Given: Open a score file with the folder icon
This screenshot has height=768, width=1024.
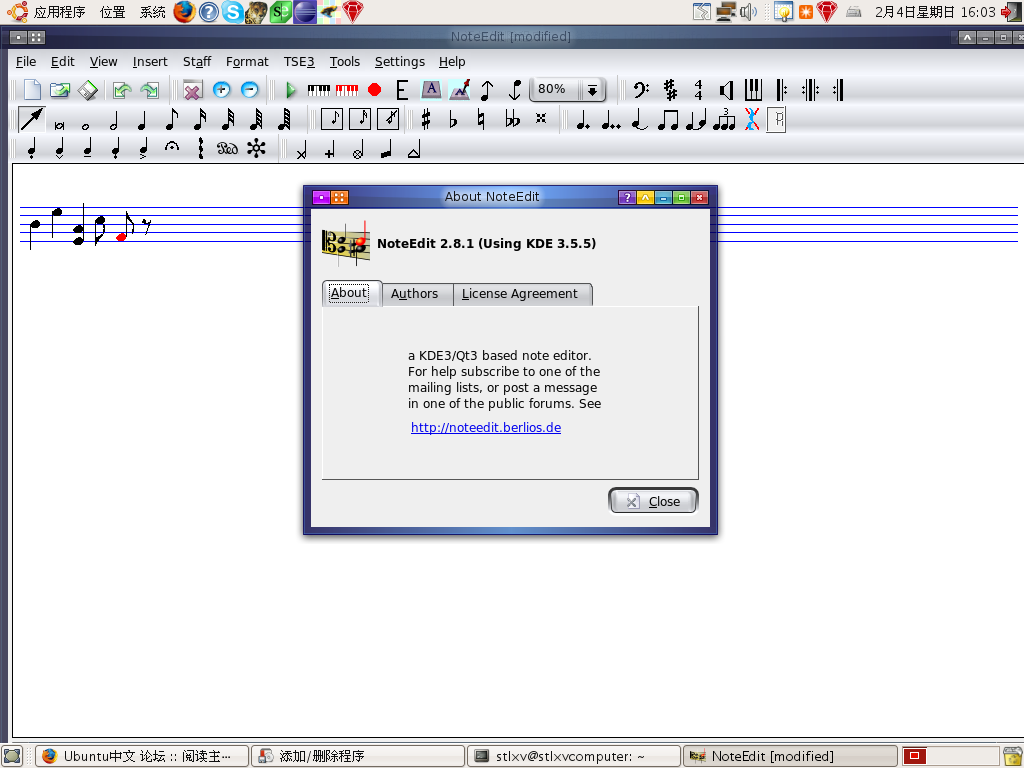Looking at the screenshot, I should coord(59,89).
